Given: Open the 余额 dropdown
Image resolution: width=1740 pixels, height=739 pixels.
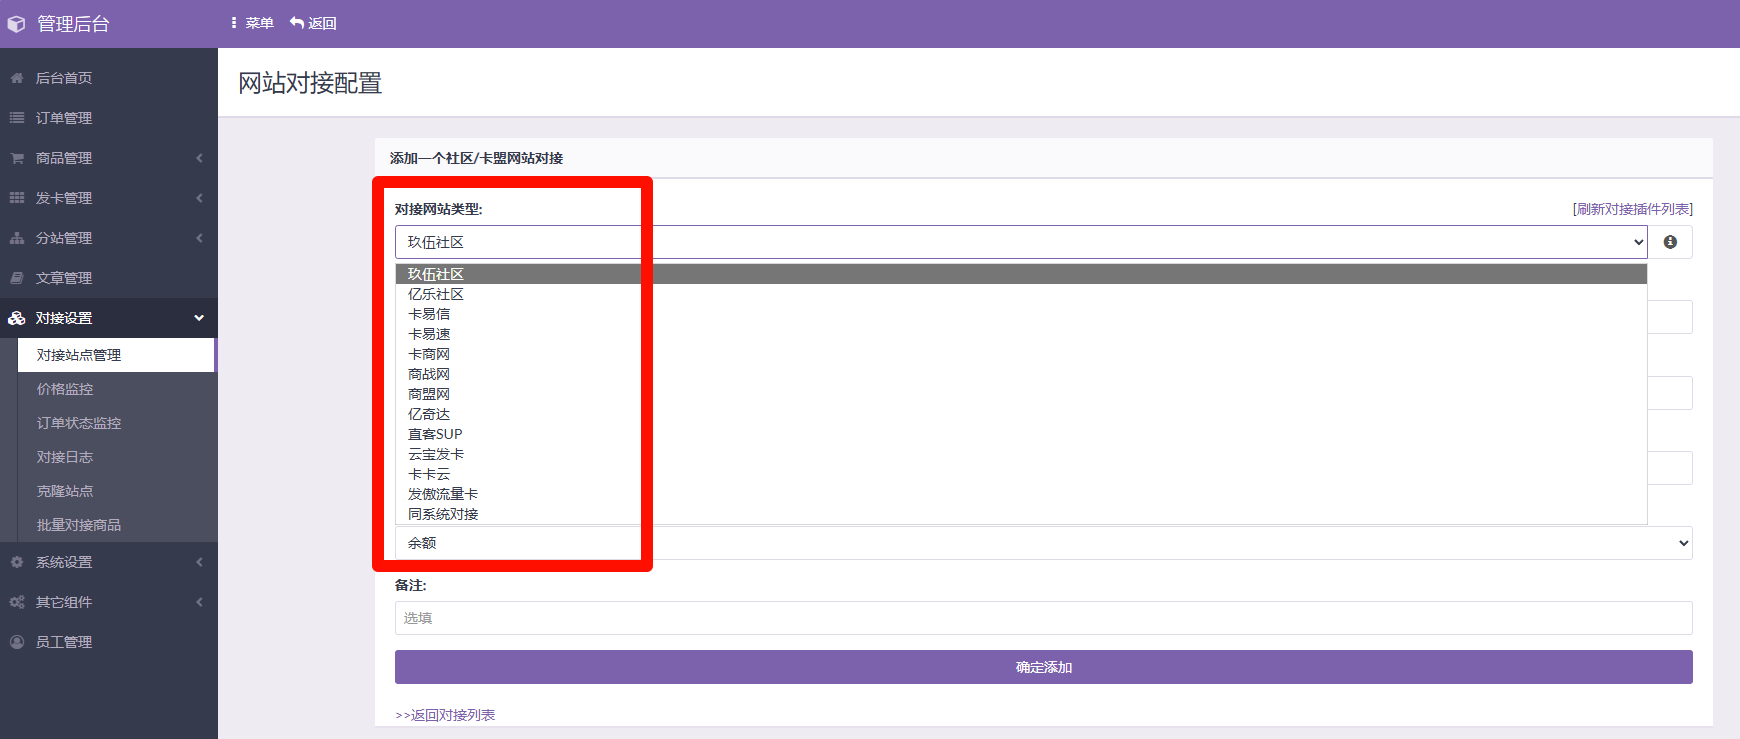Looking at the screenshot, I should pyautogui.click(x=1044, y=543).
